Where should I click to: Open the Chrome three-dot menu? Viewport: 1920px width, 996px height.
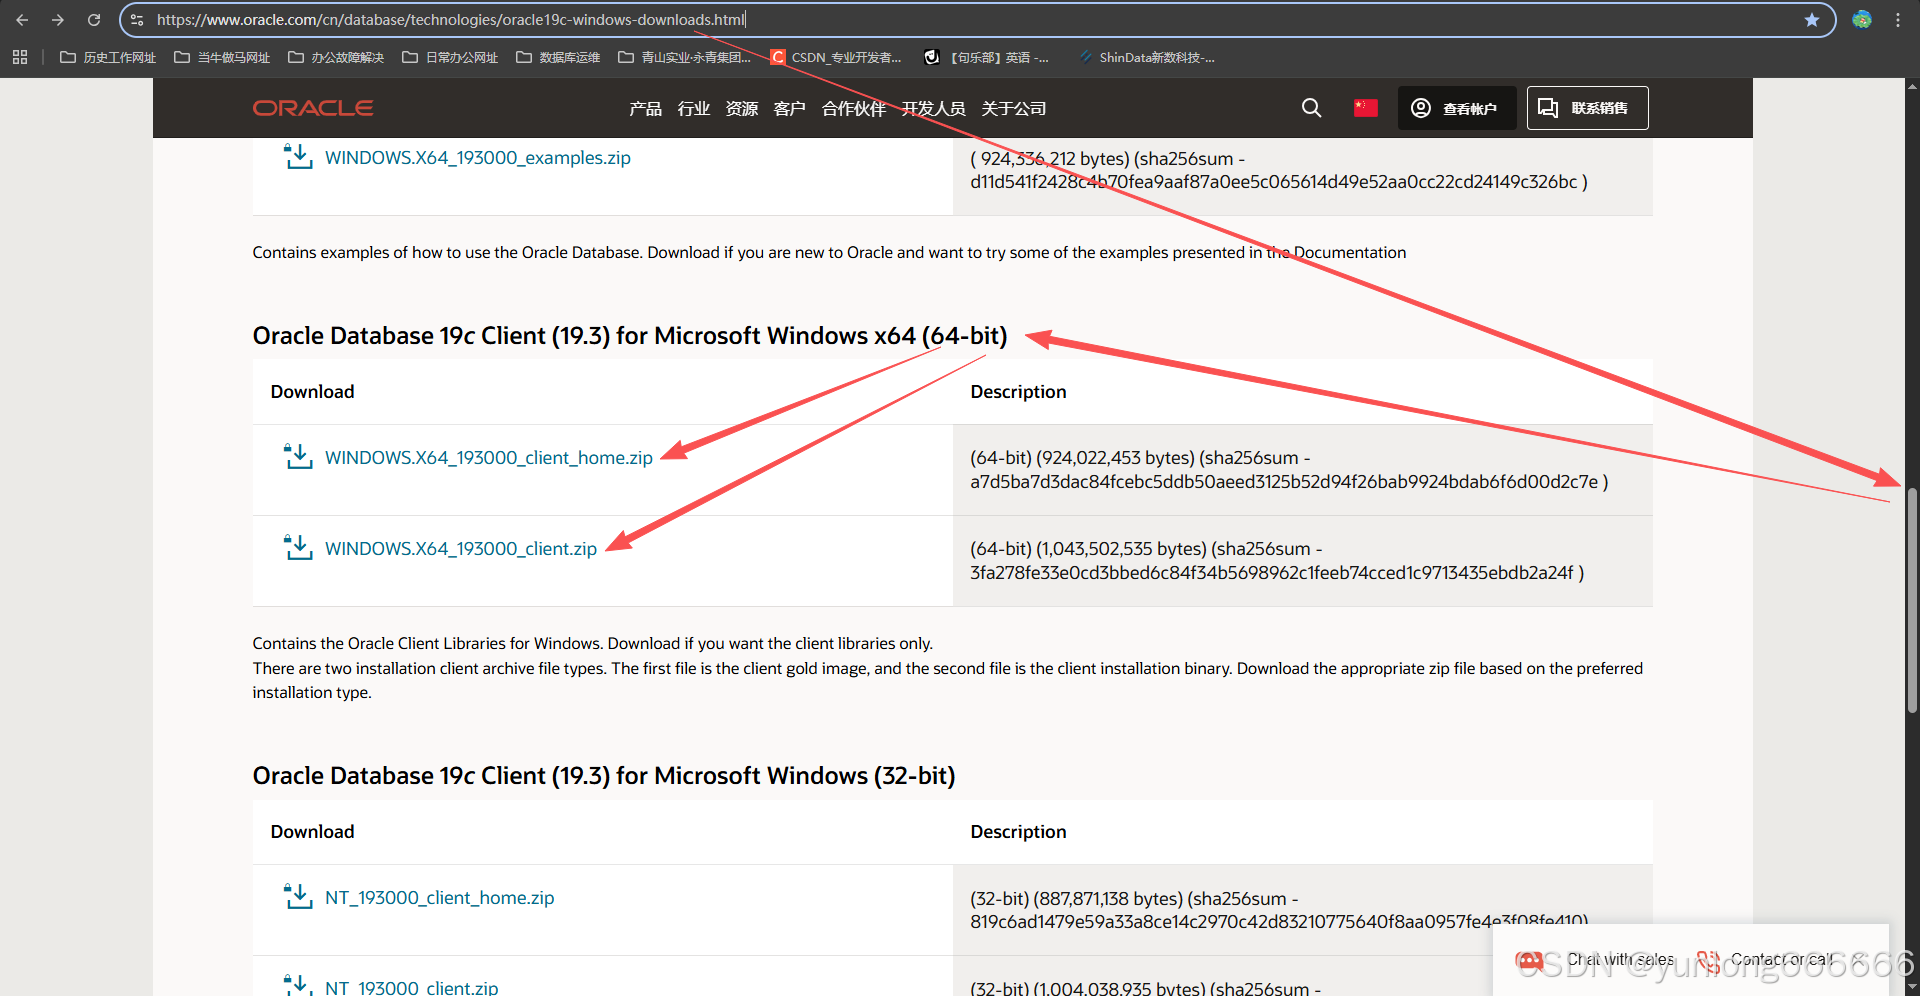pos(1898,19)
